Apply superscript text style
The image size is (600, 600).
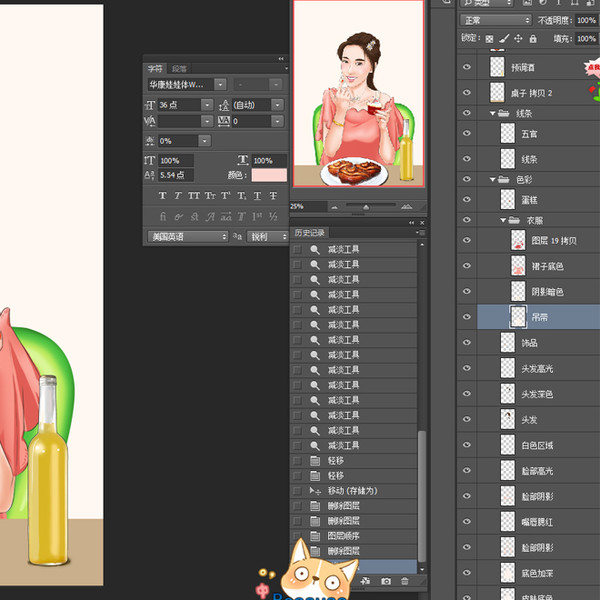(x=226, y=196)
